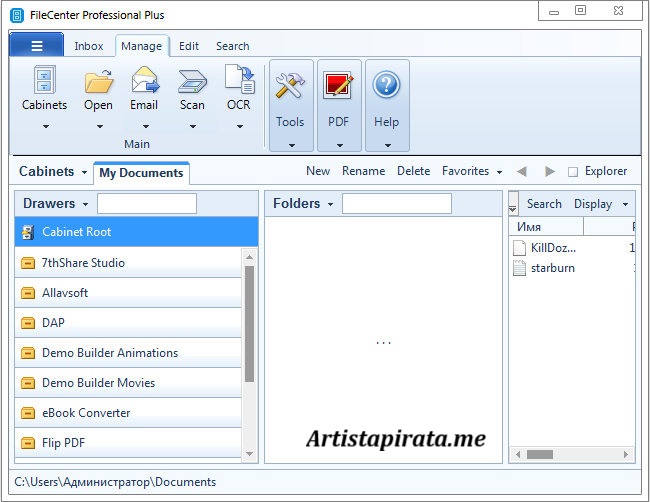Switch to the Search ribbon tab
650x502 pixels.
coord(233,46)
